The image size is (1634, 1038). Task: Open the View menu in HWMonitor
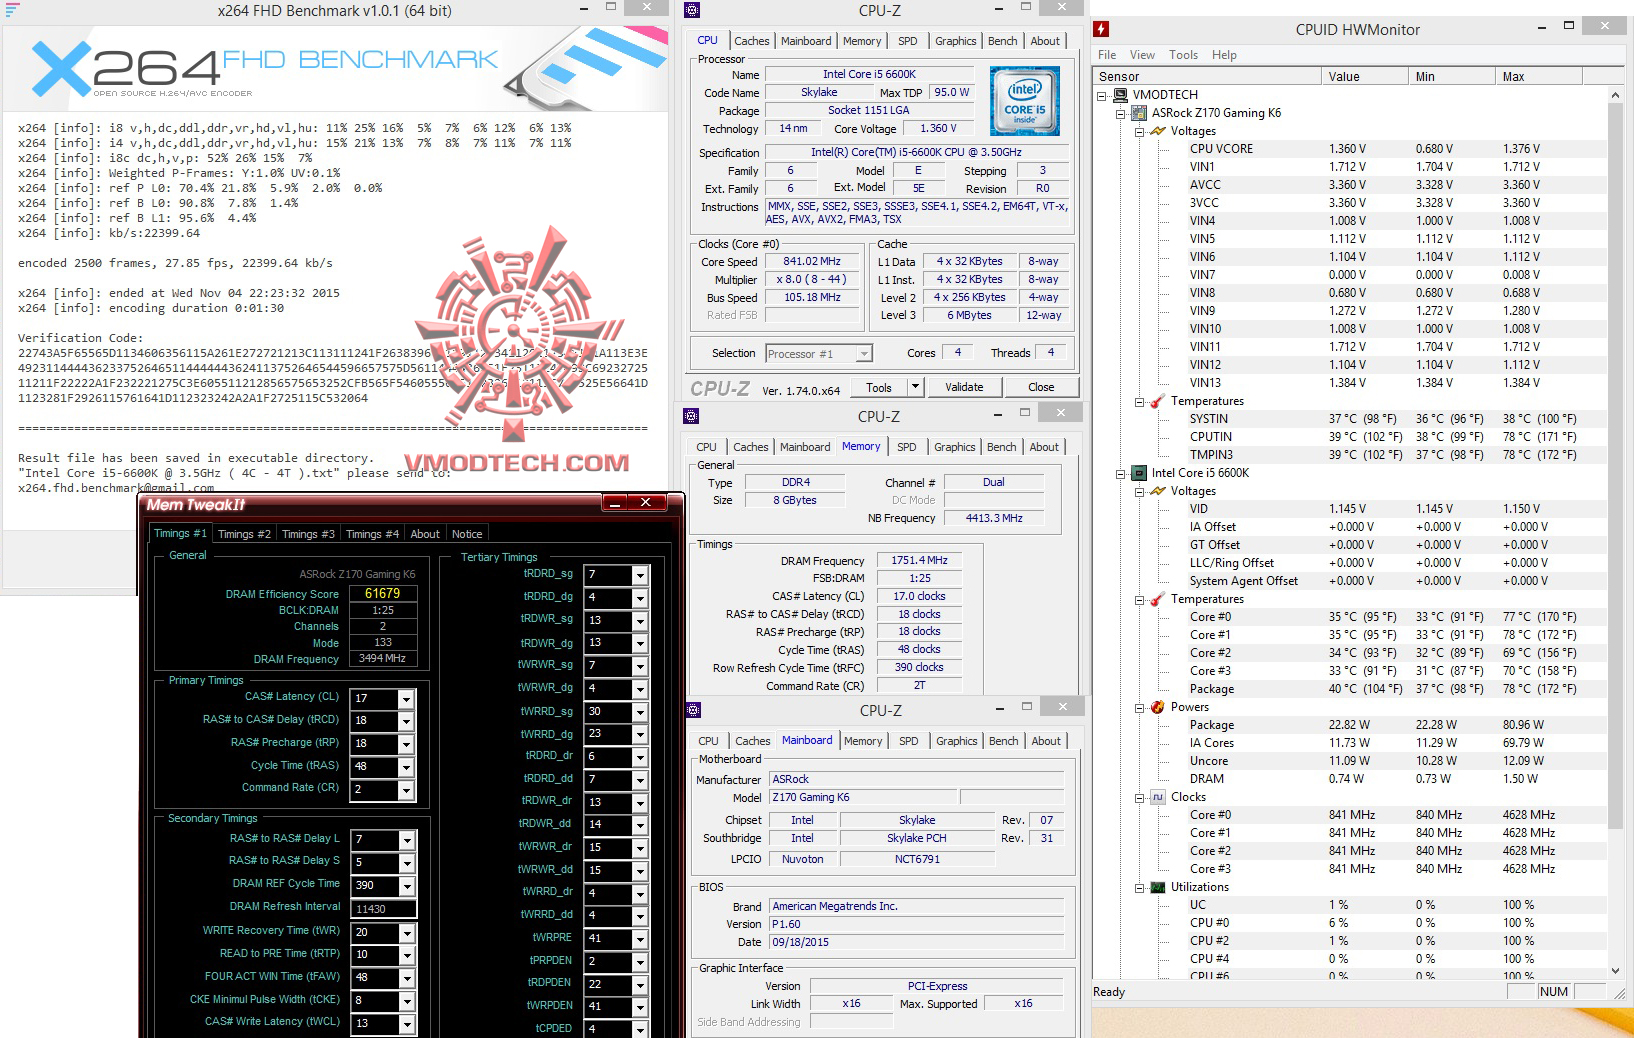click(x=1142, y=55)
